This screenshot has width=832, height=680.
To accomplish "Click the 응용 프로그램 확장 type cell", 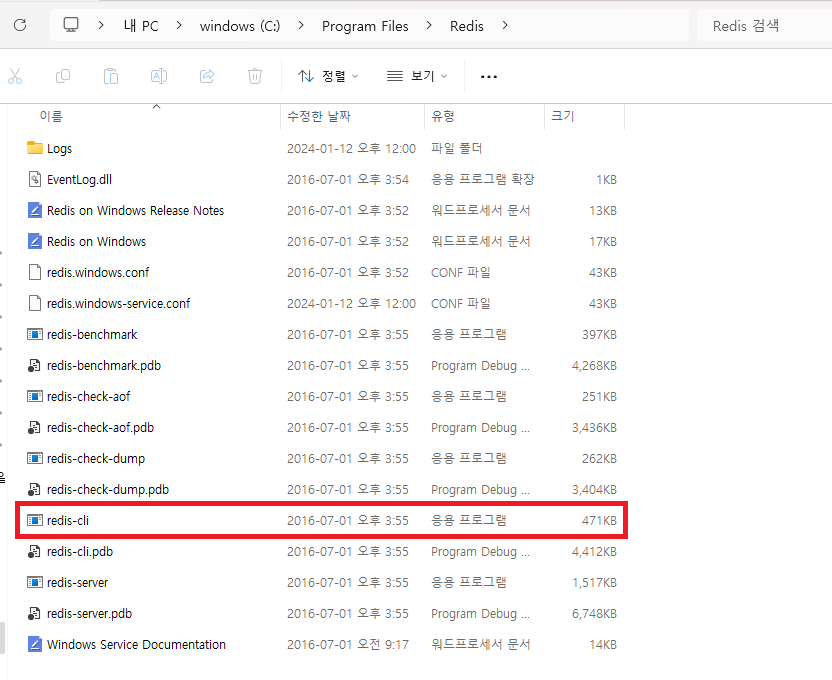I will point(482,179).
